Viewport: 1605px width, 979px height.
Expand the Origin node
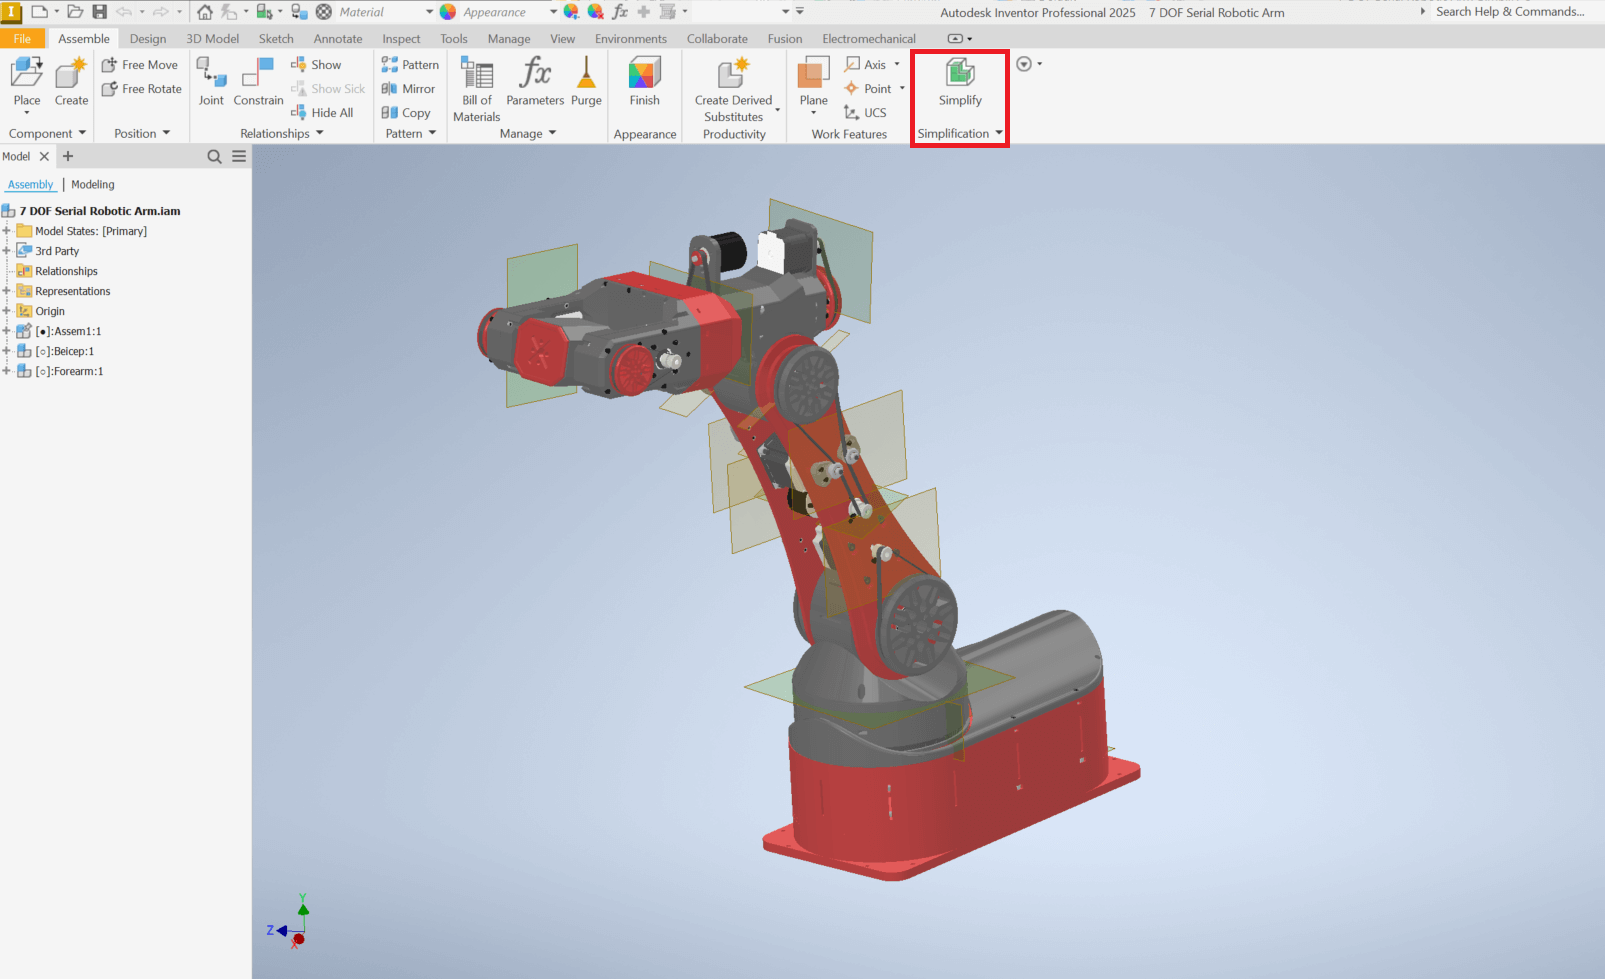pos(7,311)
